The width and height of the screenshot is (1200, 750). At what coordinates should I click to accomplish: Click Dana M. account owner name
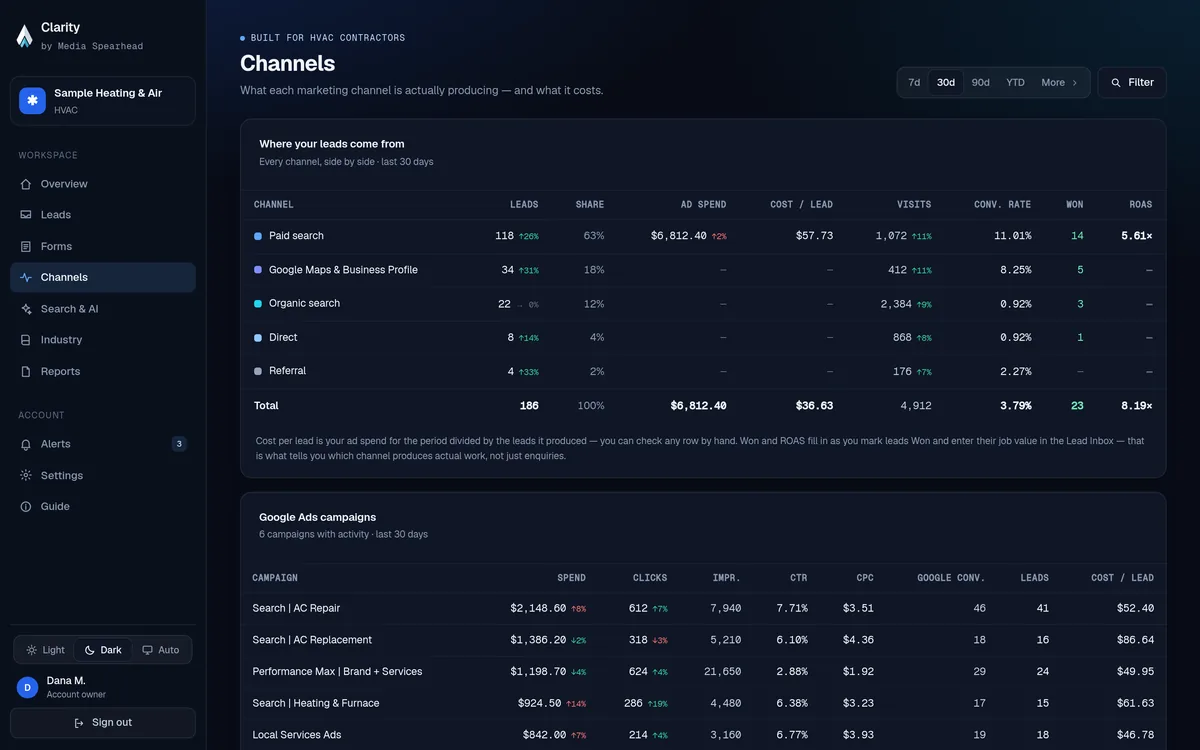[66, 681]
